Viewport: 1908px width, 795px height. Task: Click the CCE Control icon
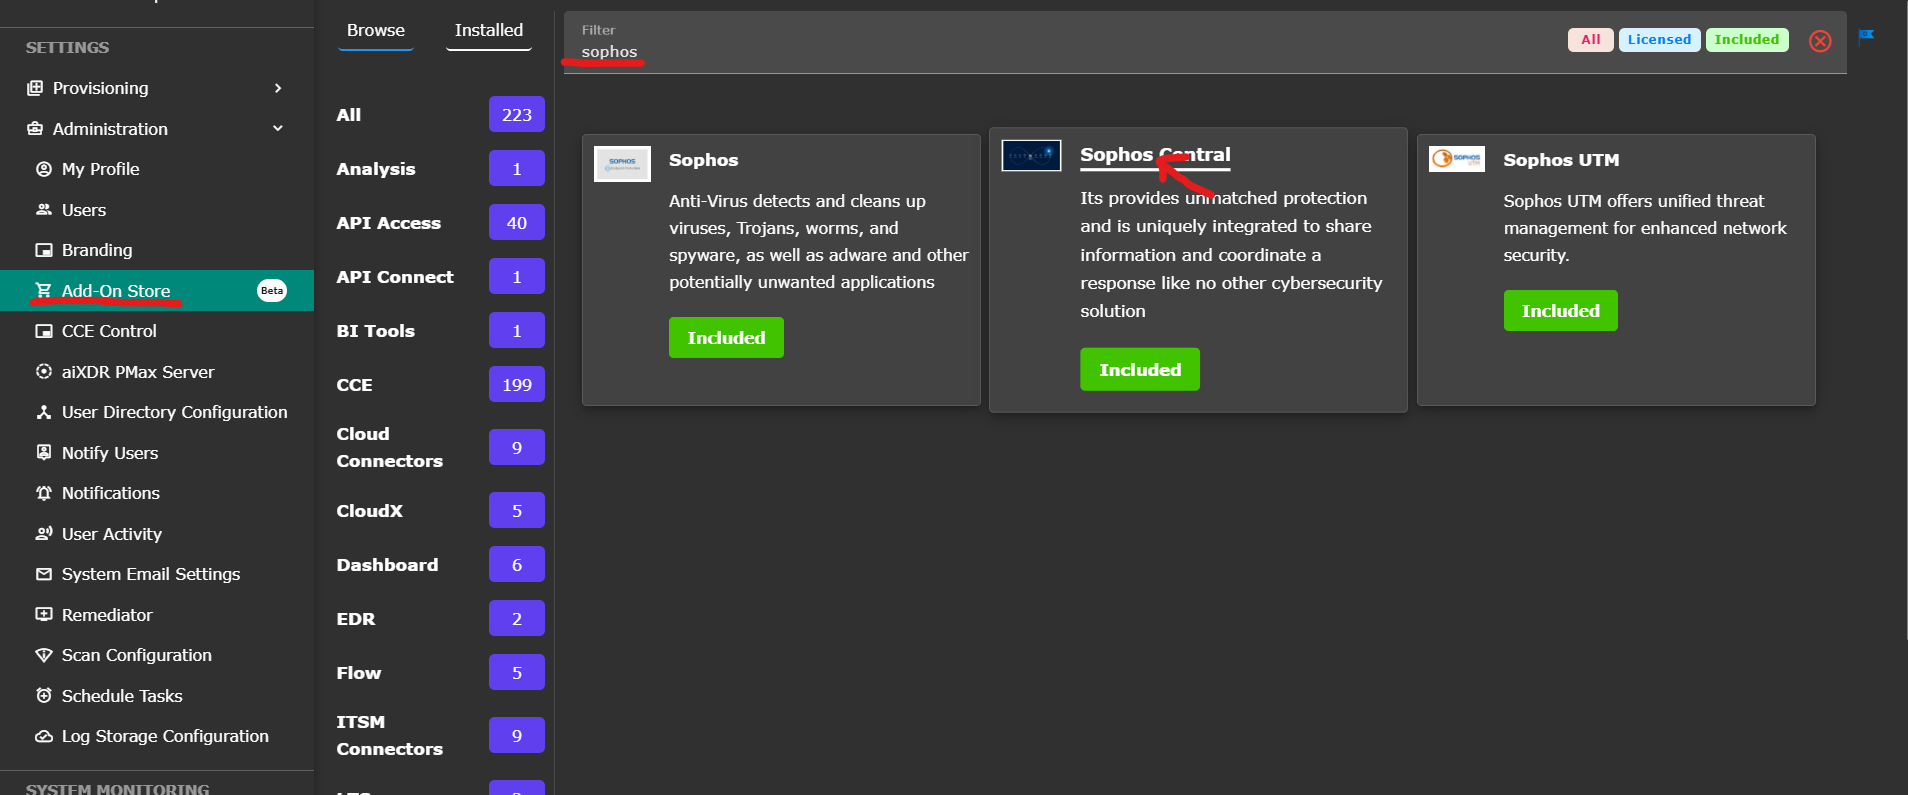[x=44, y=331]
